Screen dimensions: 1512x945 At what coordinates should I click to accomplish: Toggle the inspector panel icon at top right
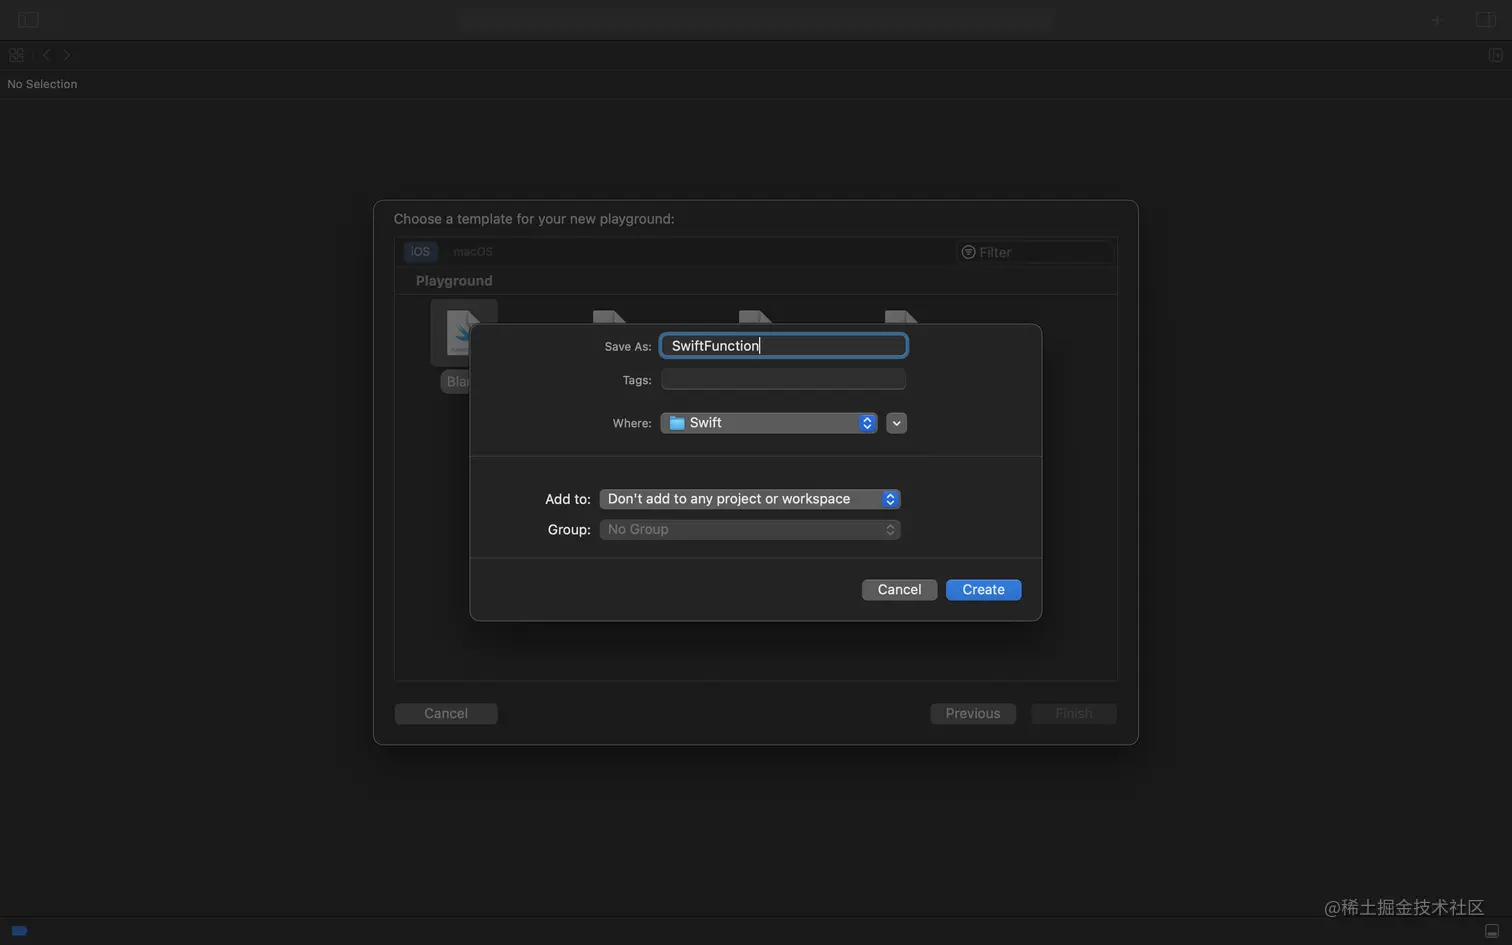point(1485,19)
